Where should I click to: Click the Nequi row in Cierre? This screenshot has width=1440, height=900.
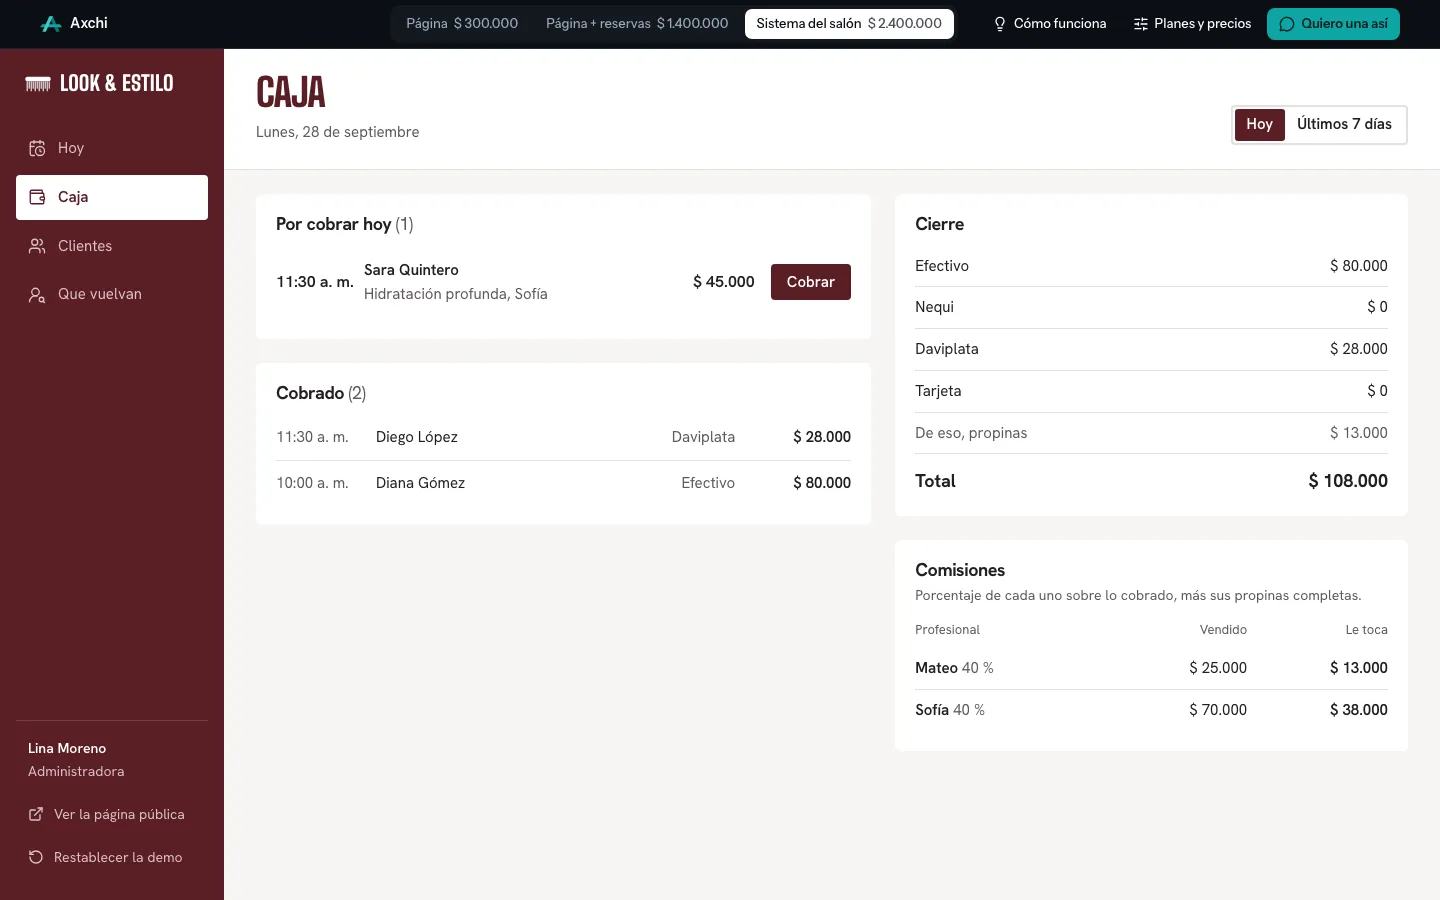click(1151, 307)
